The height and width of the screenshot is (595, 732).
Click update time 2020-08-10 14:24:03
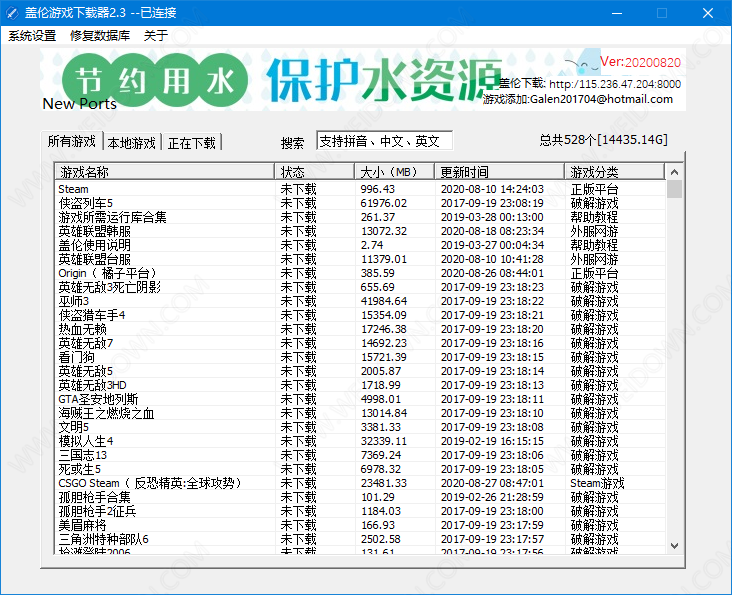492,189
